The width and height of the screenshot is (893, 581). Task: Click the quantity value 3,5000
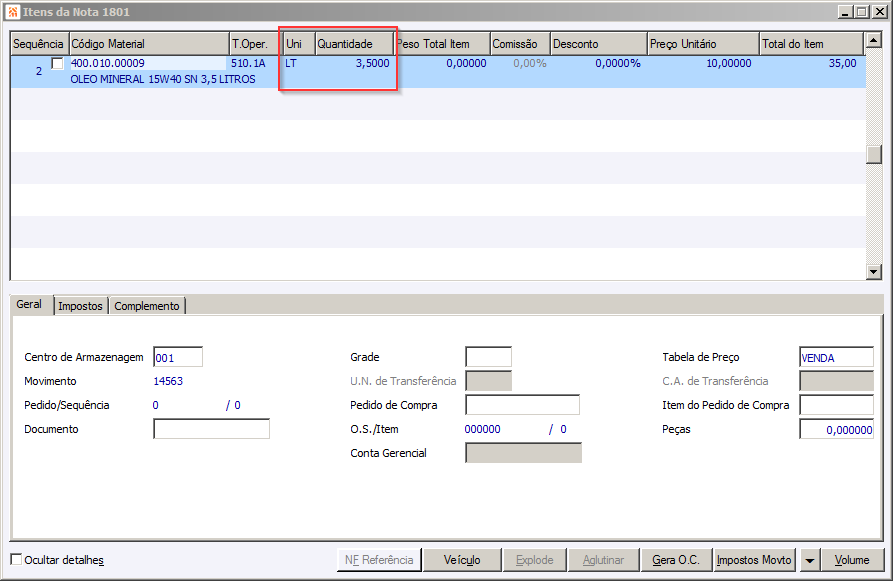pos(372,63)
